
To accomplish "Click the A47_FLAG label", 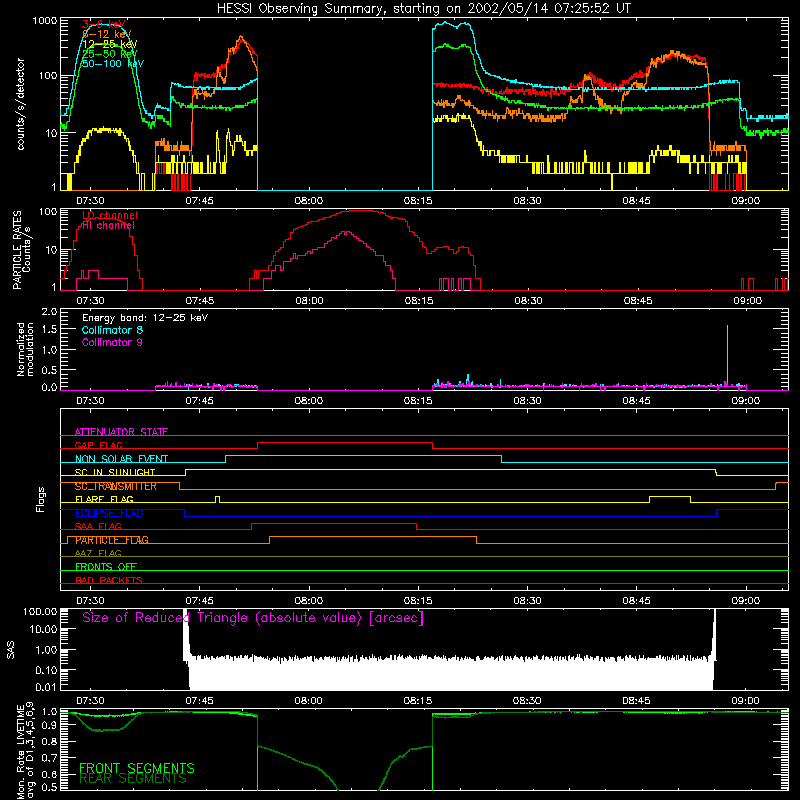I will coord(98,553).
